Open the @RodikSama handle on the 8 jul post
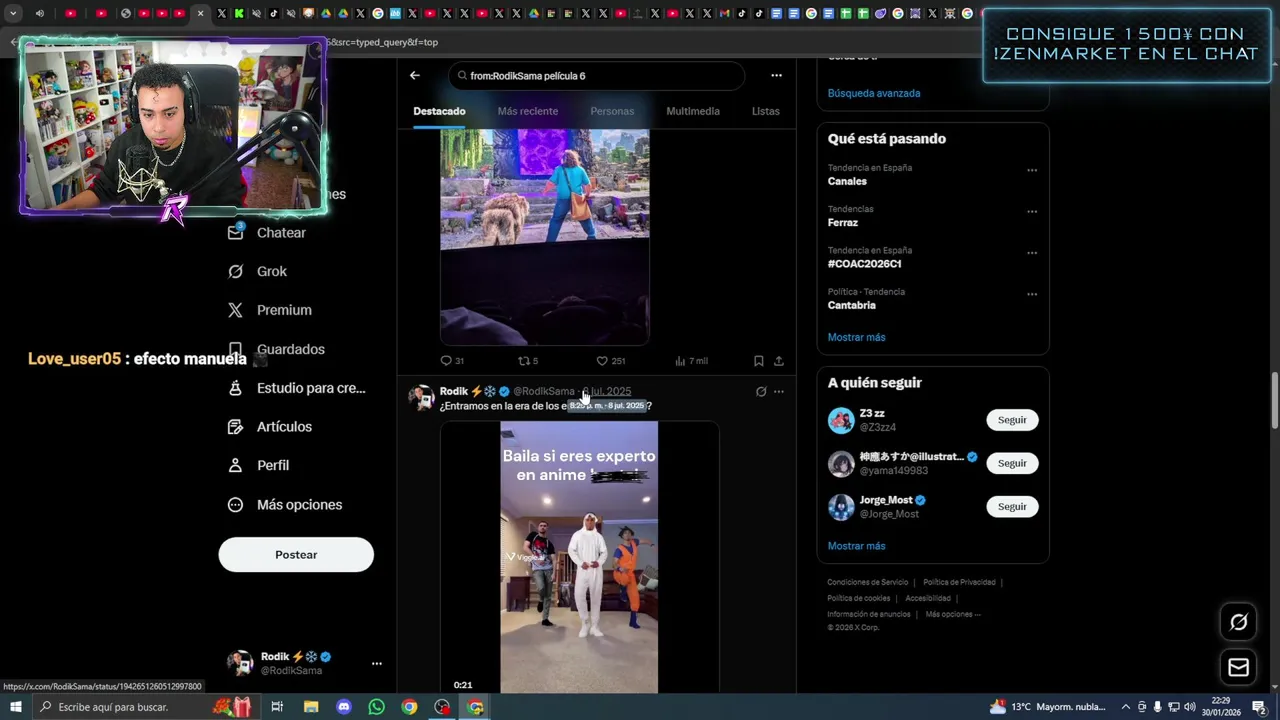Screen dimensions: 1280x720 click(544, 392)
